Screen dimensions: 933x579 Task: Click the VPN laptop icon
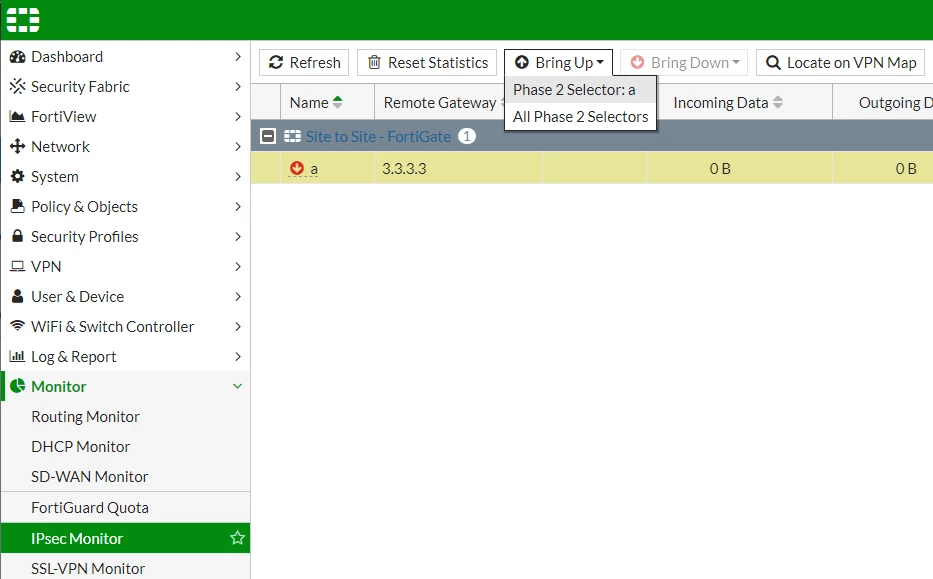[x=18, y=266]
